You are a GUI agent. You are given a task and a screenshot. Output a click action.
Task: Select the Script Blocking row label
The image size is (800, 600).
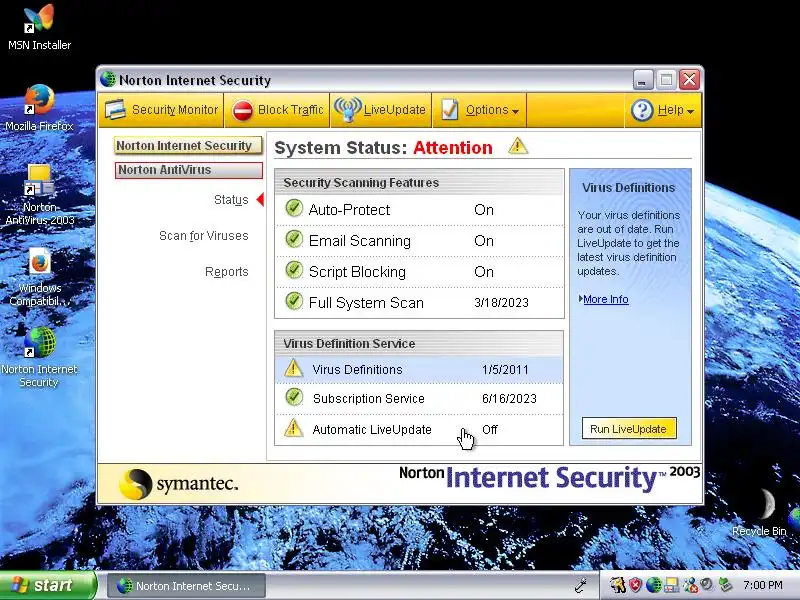pos(357,272)
